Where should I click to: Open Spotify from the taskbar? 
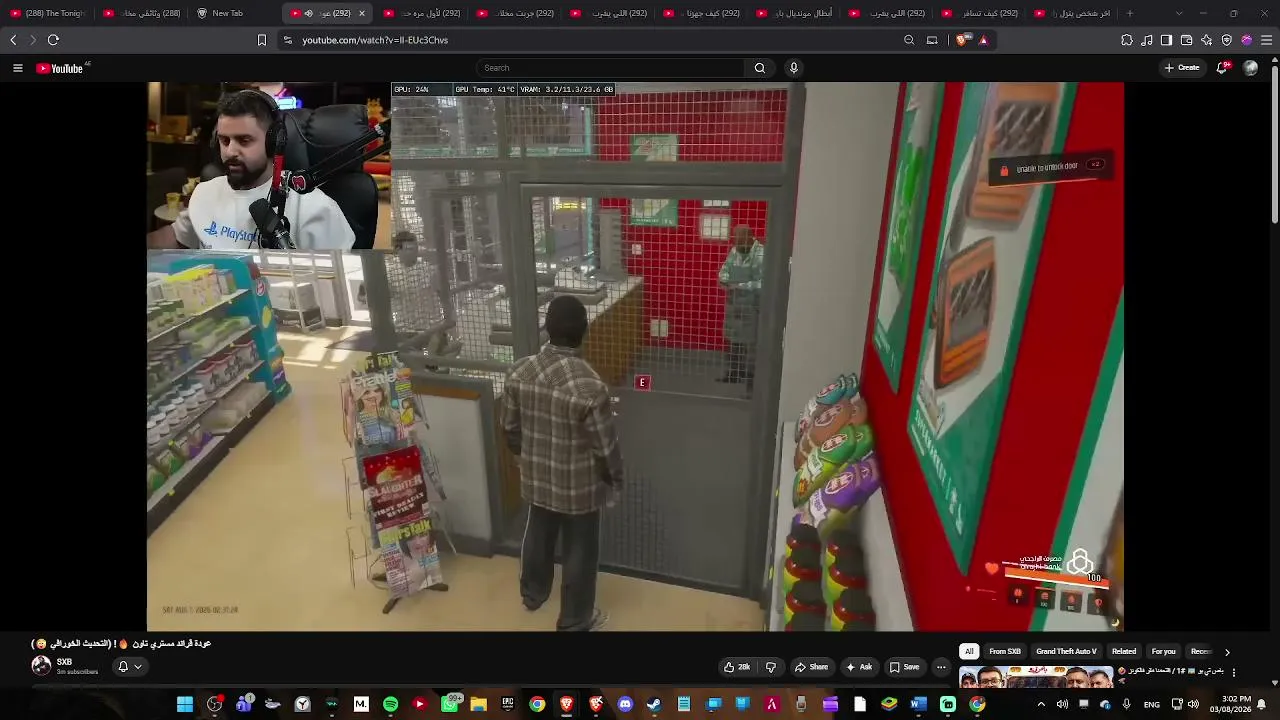390,705
